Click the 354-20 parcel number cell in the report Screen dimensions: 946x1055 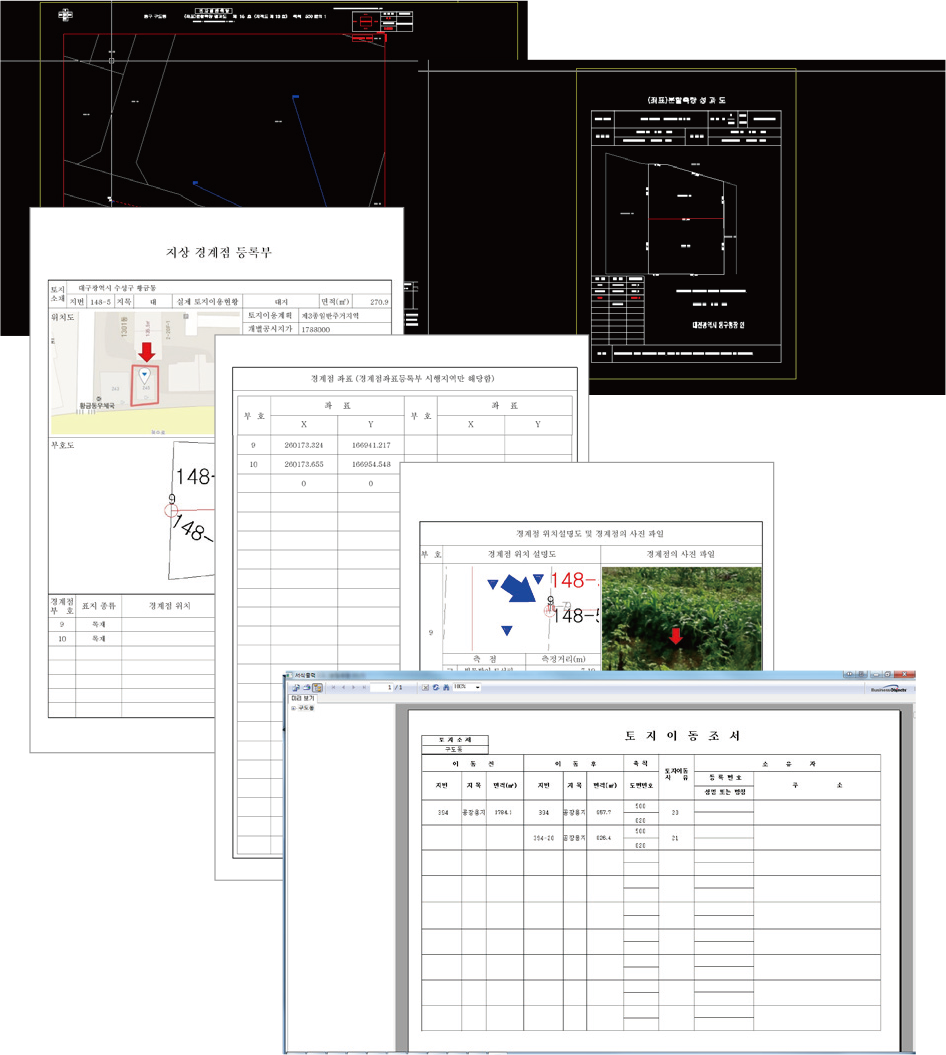[544, 838]
